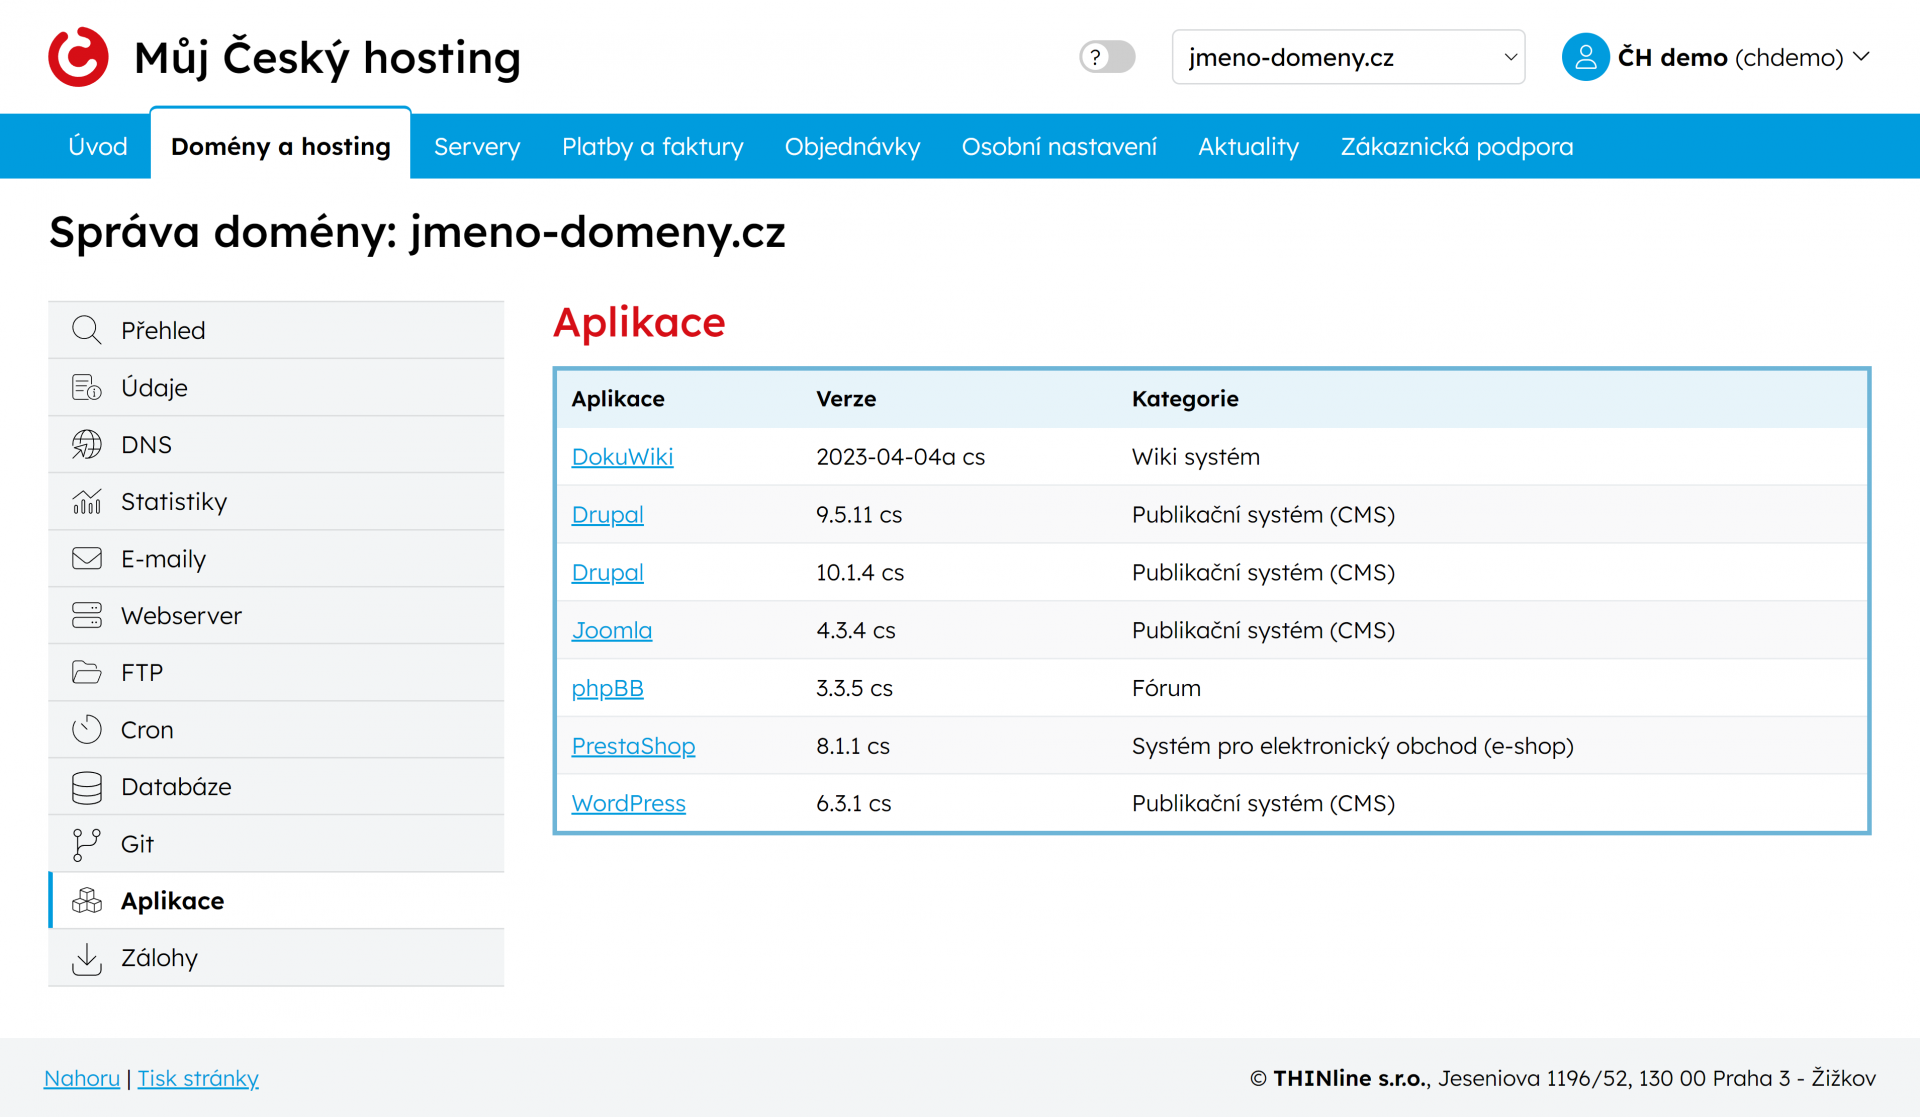The width and height of the screenshot is (1920, 1117).
Task: Click the 'Fórum' category cell
Action: coord(1166,688)
